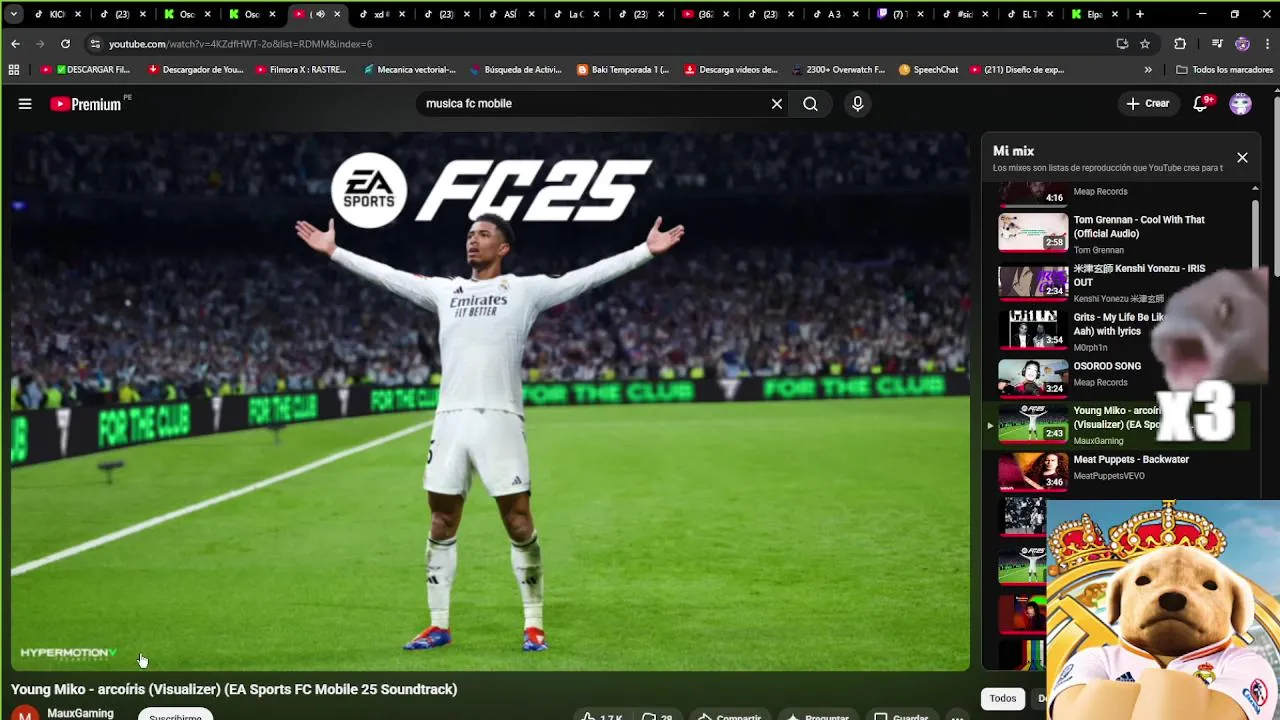
Task: Clear the search text with X
Action: coord(776,104)
